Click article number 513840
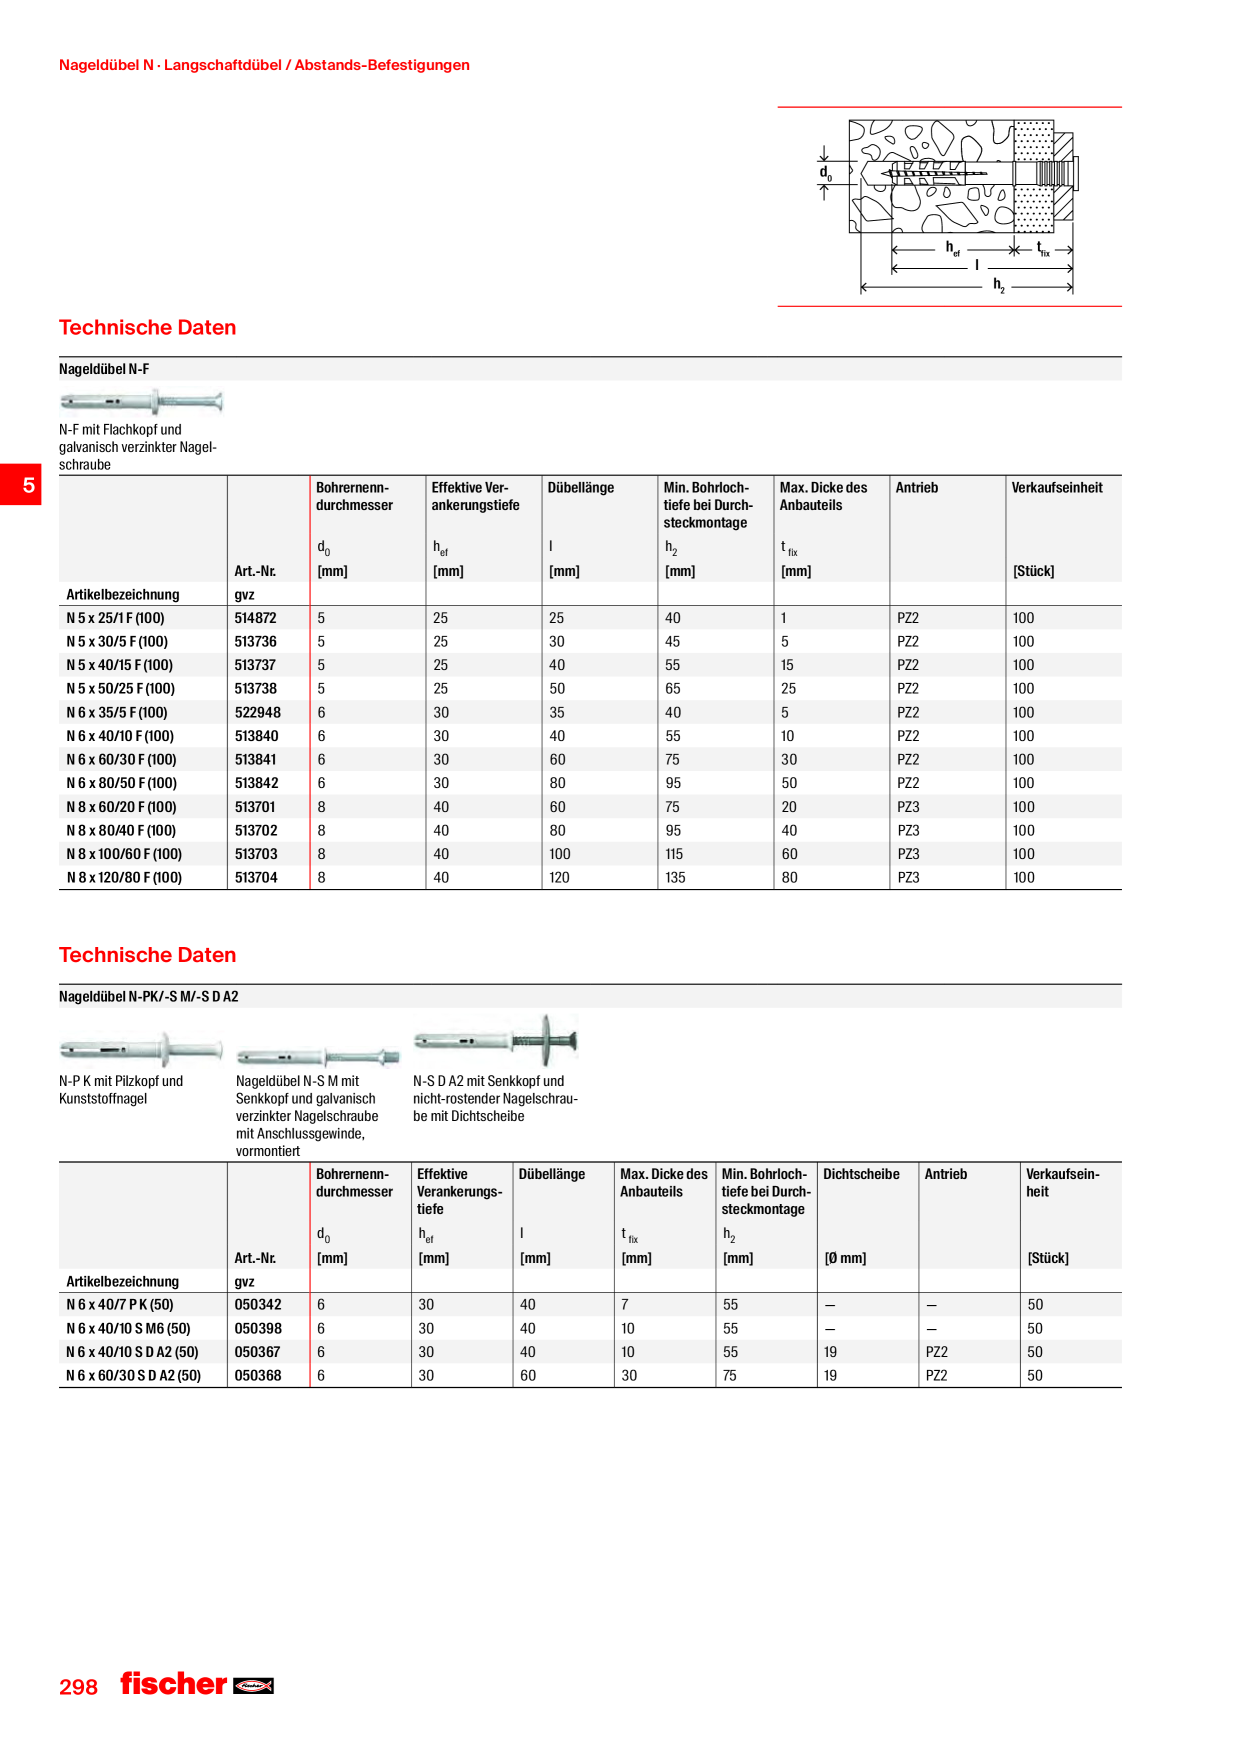The height and width of the screenshot is (1754, 1240). [x=257, y=736]
